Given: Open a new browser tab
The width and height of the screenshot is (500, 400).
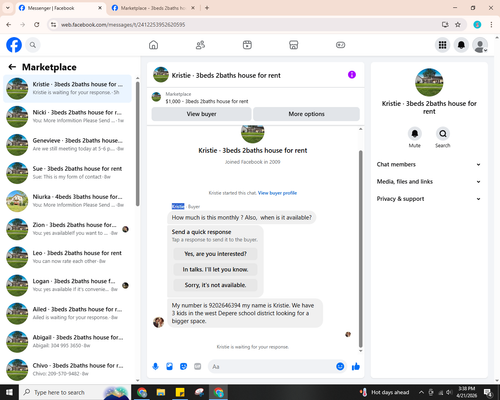Looking at the screenshot, I should [x=207, y=8].
